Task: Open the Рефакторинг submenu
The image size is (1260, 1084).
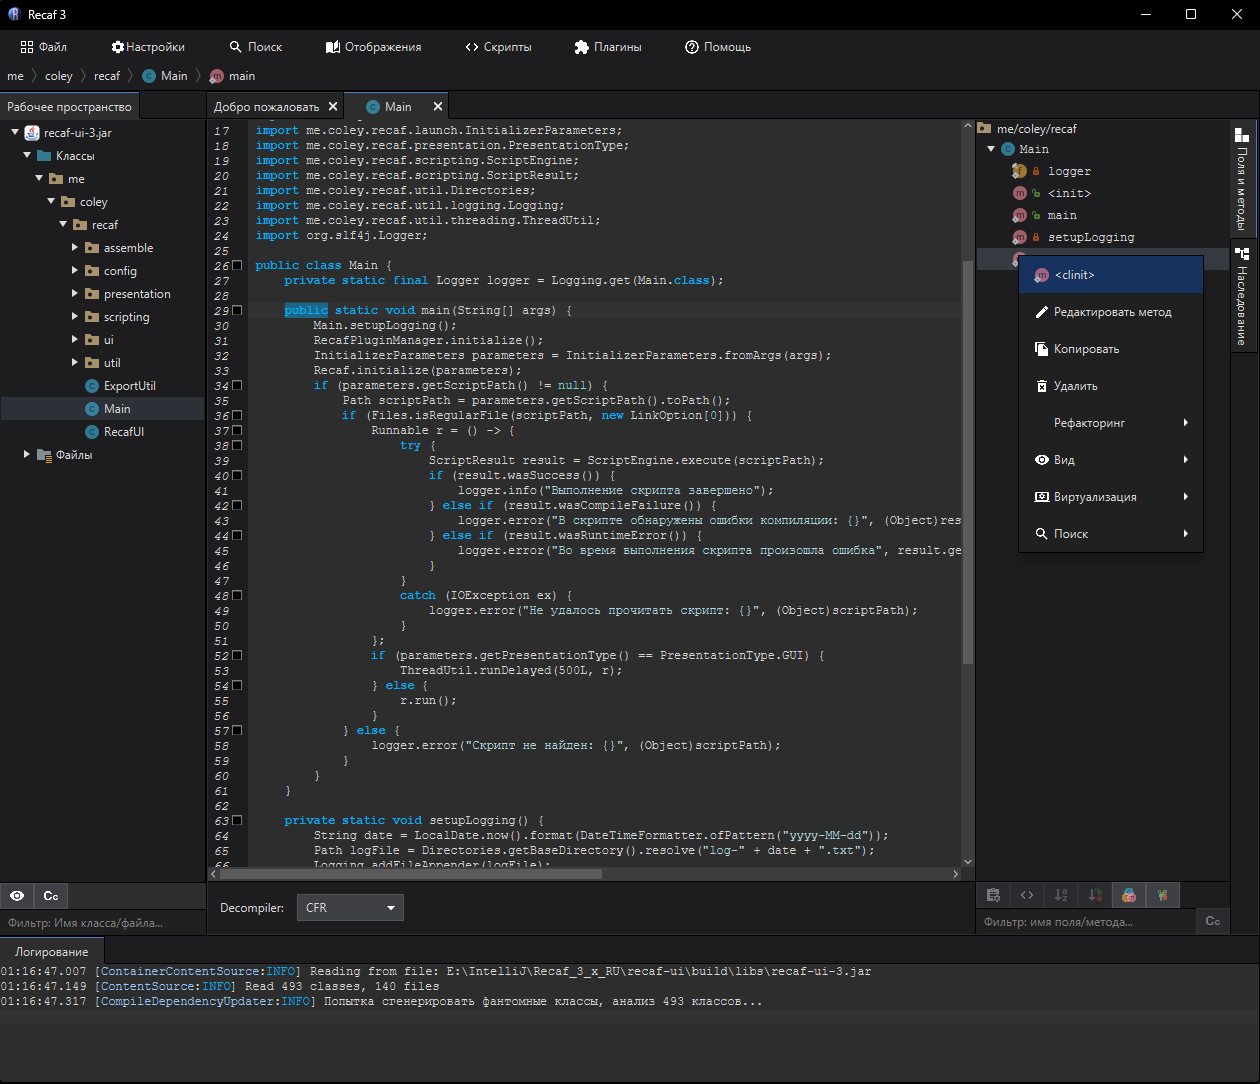Action: [x=1111, y=423]
